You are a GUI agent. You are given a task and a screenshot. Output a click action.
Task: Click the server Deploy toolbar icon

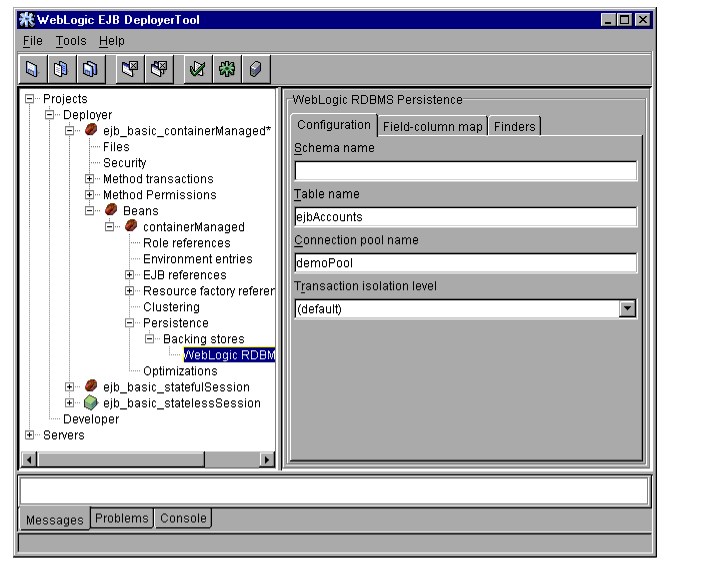(256, 69)
